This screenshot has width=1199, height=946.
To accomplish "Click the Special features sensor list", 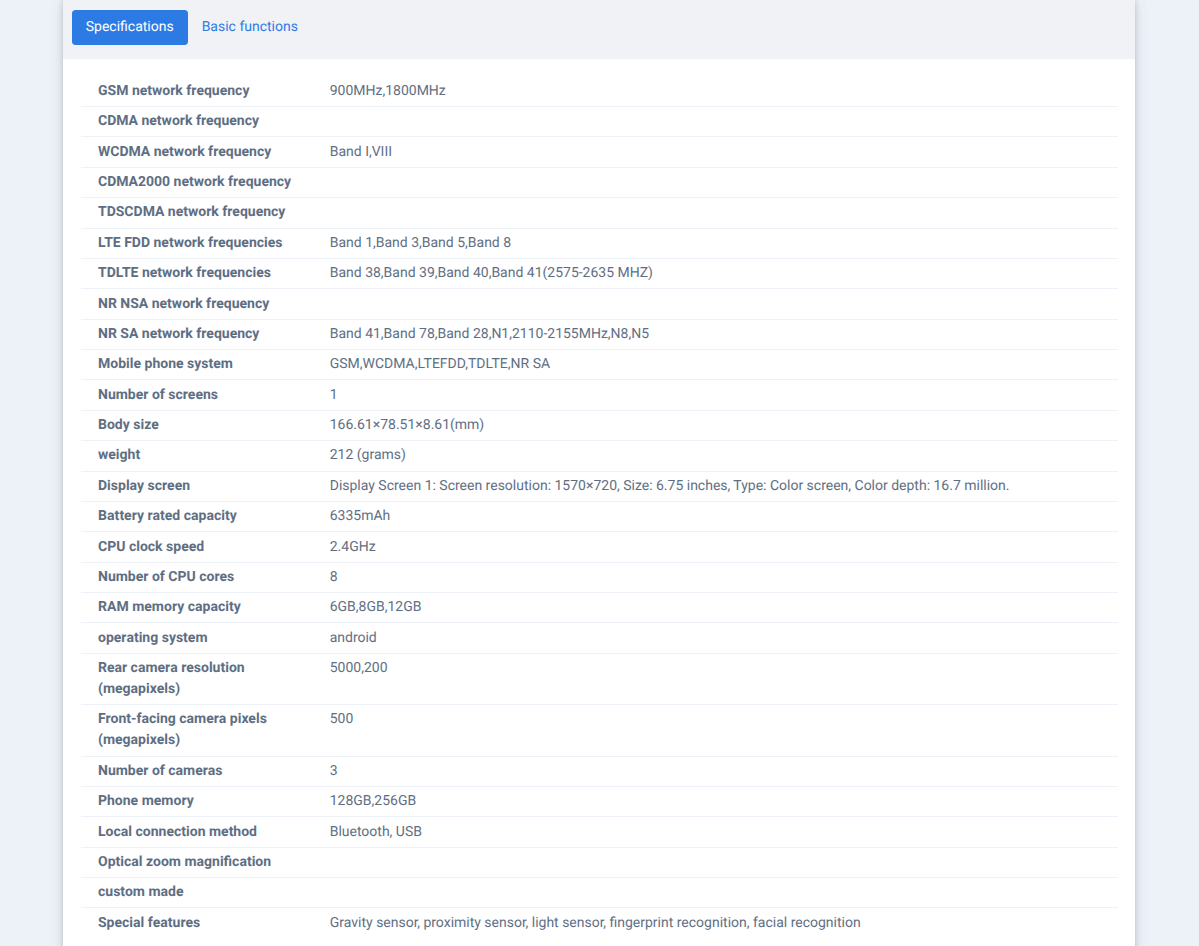I will pos(595,922).
